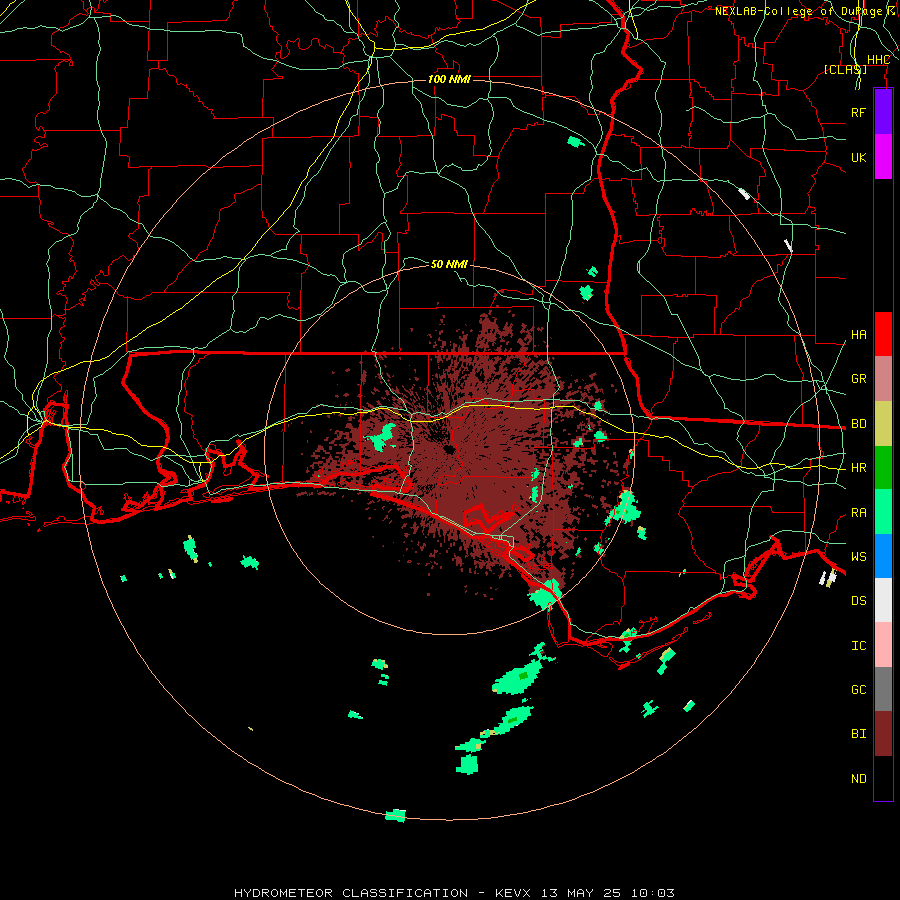Click the GR legend label
The image size is (900, 900).
858,379
